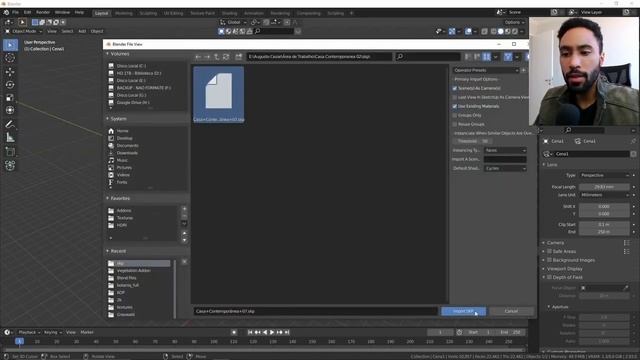Click the Cancel button
Screen dimensions: 640x360
pos(511,311)
